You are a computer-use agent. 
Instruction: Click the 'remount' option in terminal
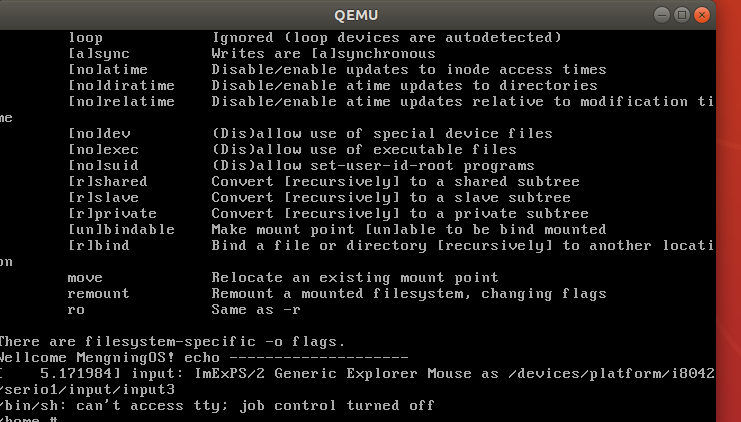[x=98, y=294]
